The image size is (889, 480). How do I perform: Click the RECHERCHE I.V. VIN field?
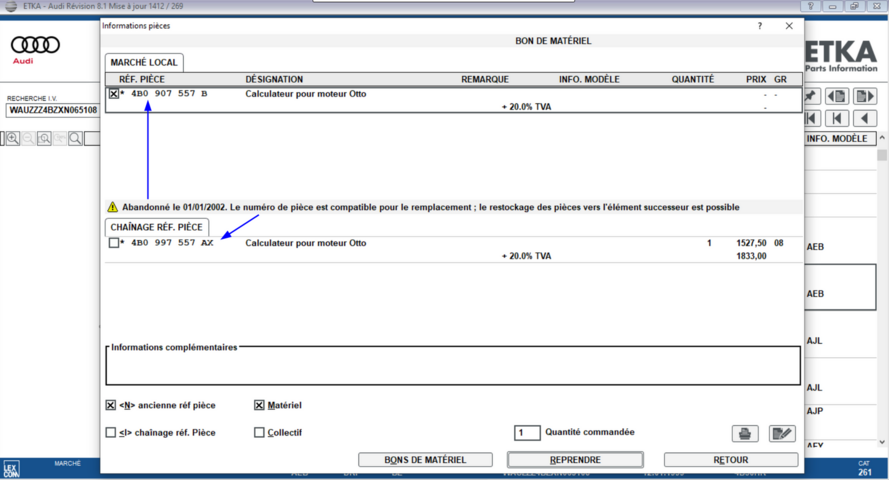[53, 110]
